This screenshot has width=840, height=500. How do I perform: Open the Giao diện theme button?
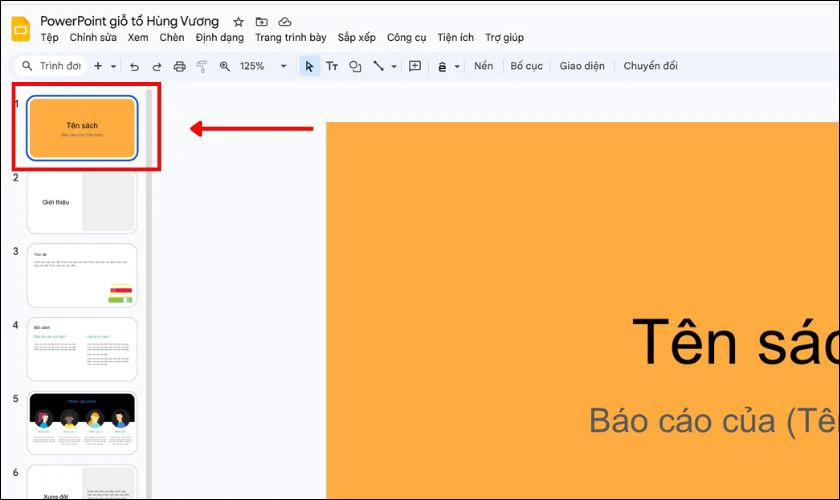(x=582, y=66)
